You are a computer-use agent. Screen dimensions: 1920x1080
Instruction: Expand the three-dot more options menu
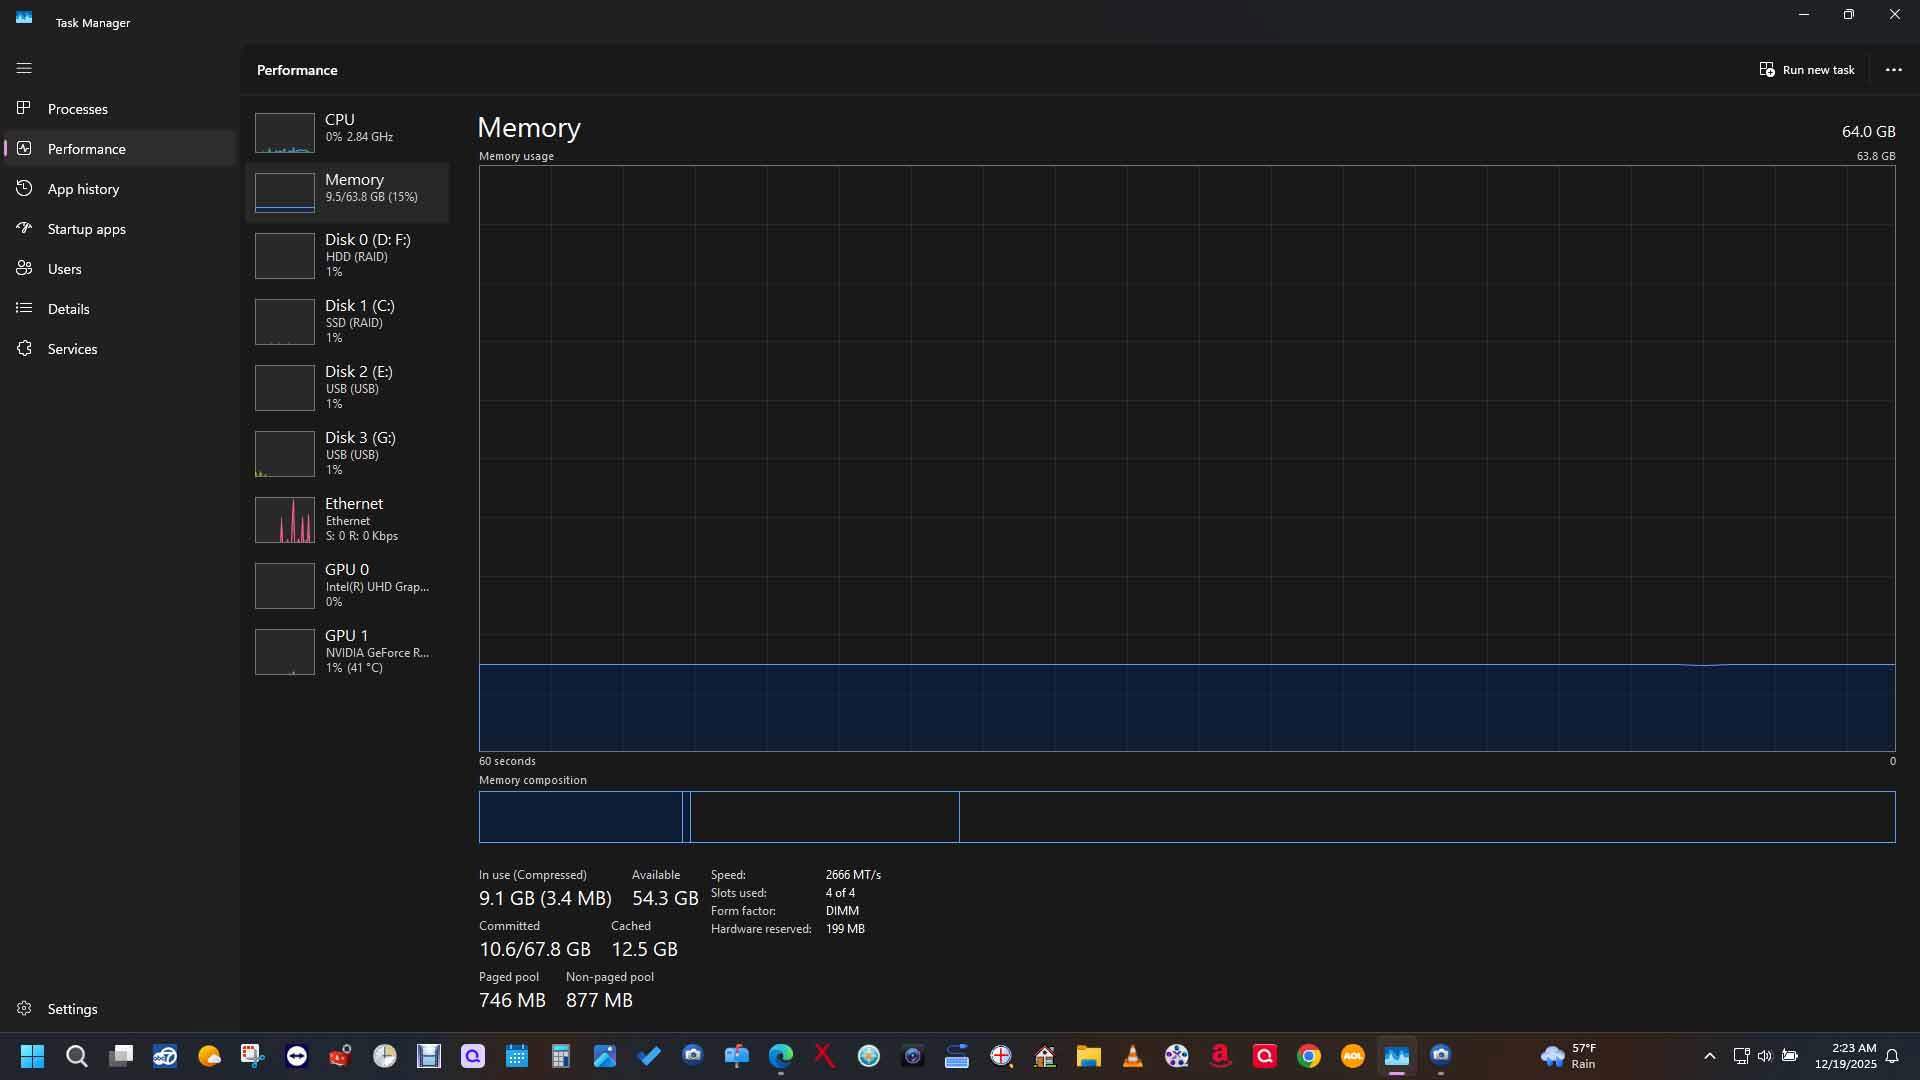pos(1893,70)
